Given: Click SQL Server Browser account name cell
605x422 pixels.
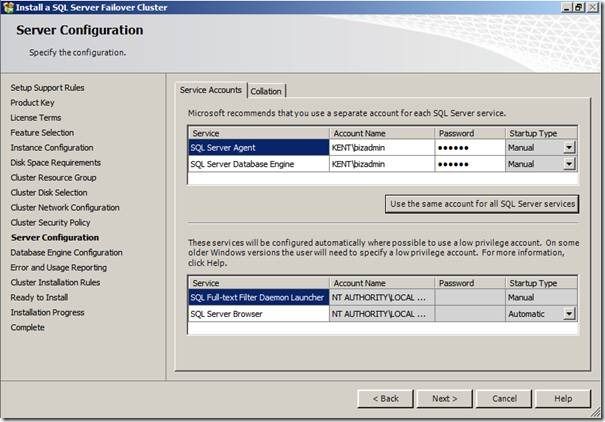Looking at the screenshot, I should (382, 314).
